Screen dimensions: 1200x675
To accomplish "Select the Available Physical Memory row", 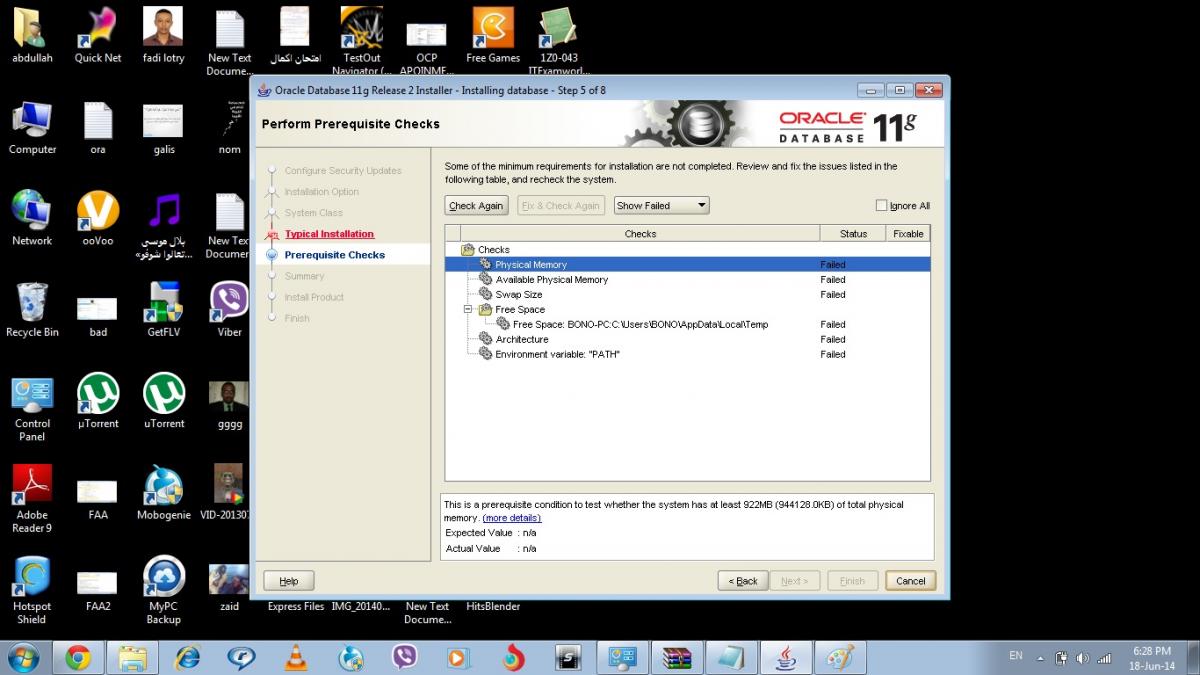I will [551, 280].
